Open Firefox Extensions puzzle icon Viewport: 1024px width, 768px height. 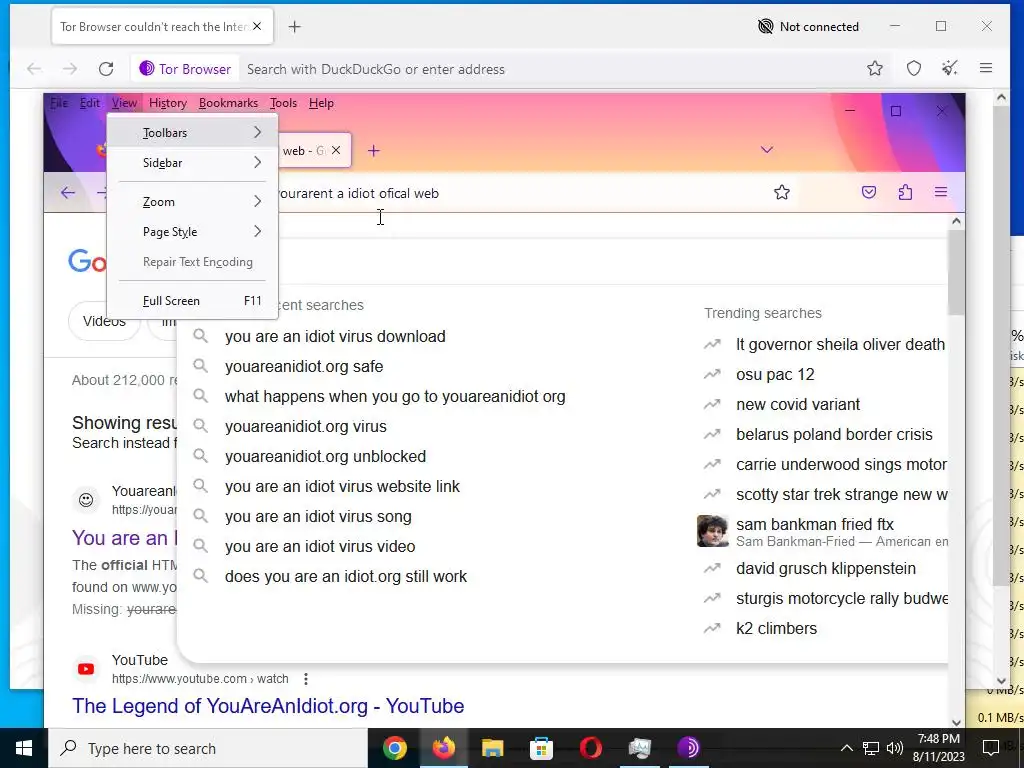coord(905,192)
